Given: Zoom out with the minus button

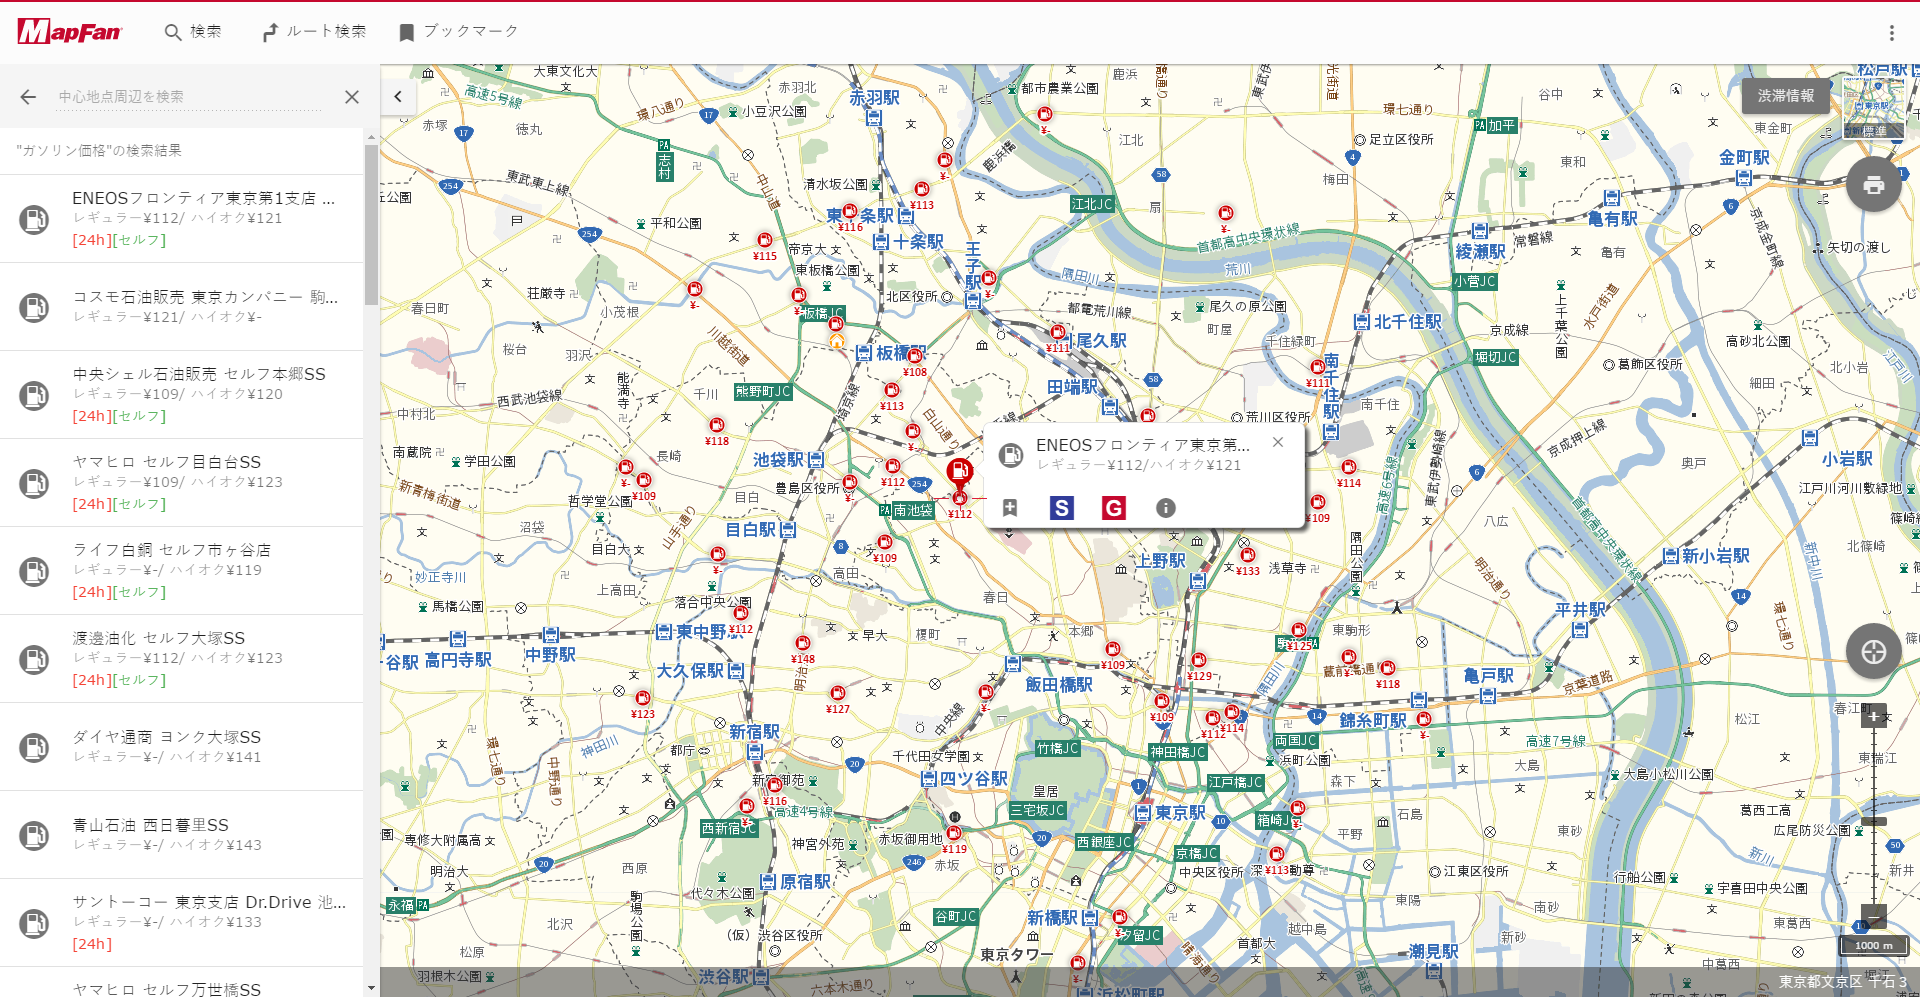Looking at the screenshot, I should [1873, 915].
